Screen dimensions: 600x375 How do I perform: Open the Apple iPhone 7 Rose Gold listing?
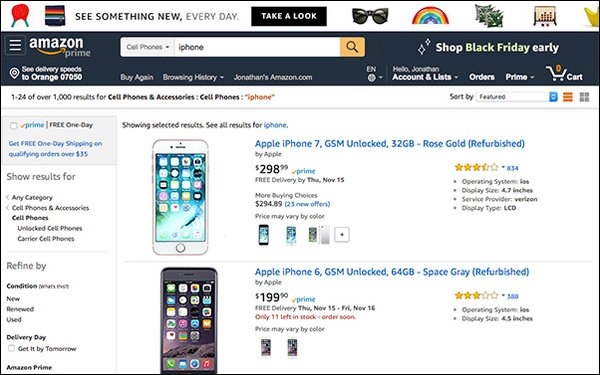click(390, 143)
